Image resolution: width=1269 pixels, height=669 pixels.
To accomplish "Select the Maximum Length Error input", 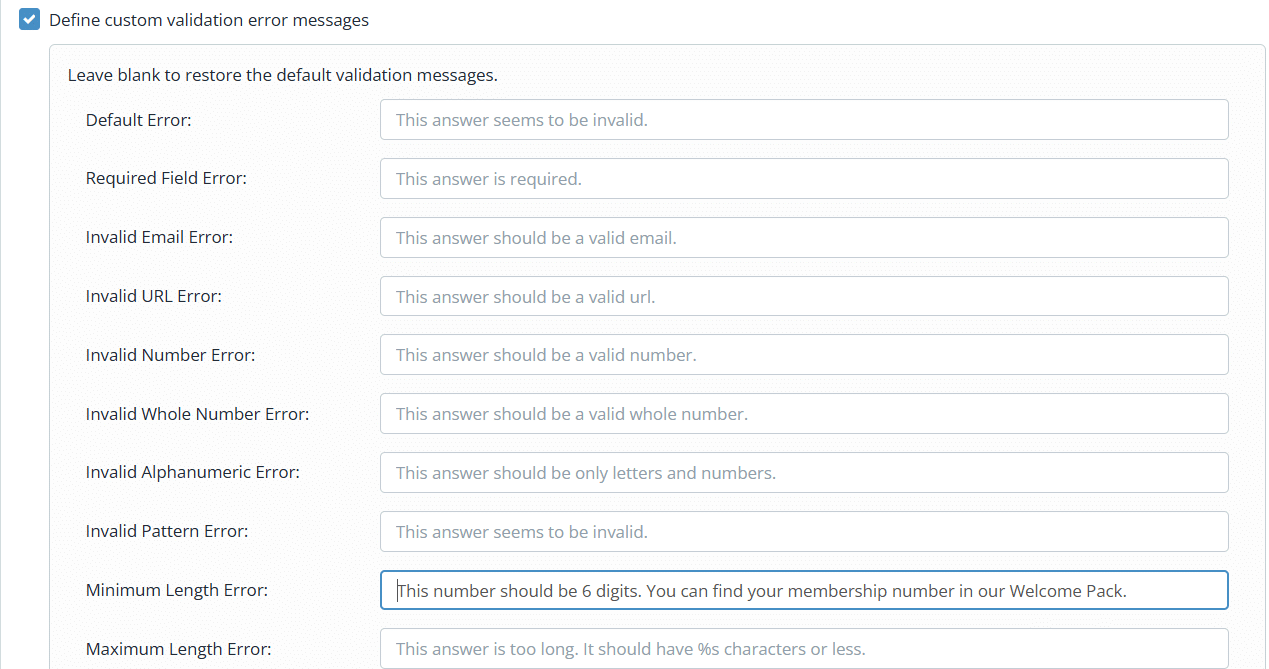I will (x=804, y=648).
